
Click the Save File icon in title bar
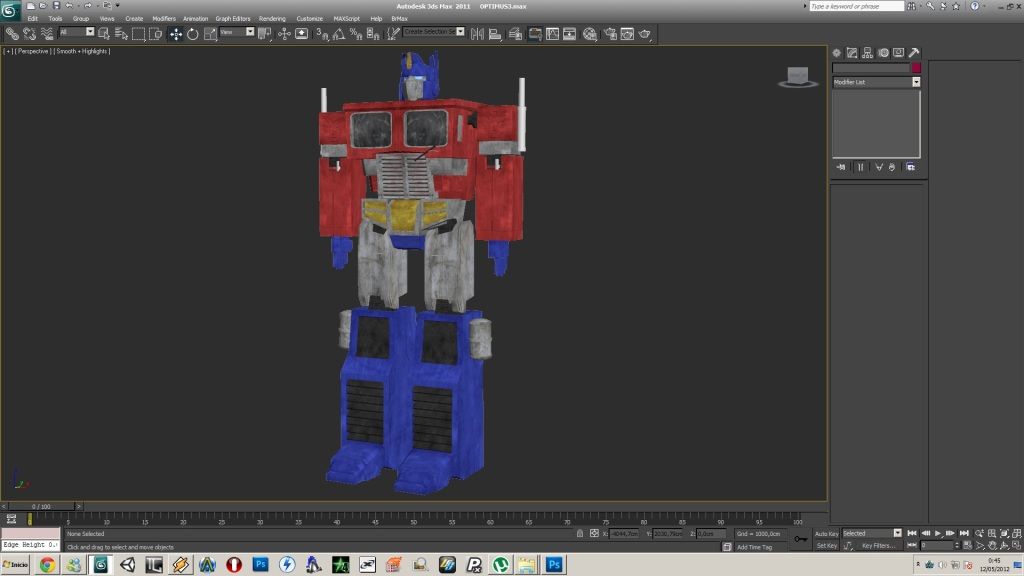56,5
